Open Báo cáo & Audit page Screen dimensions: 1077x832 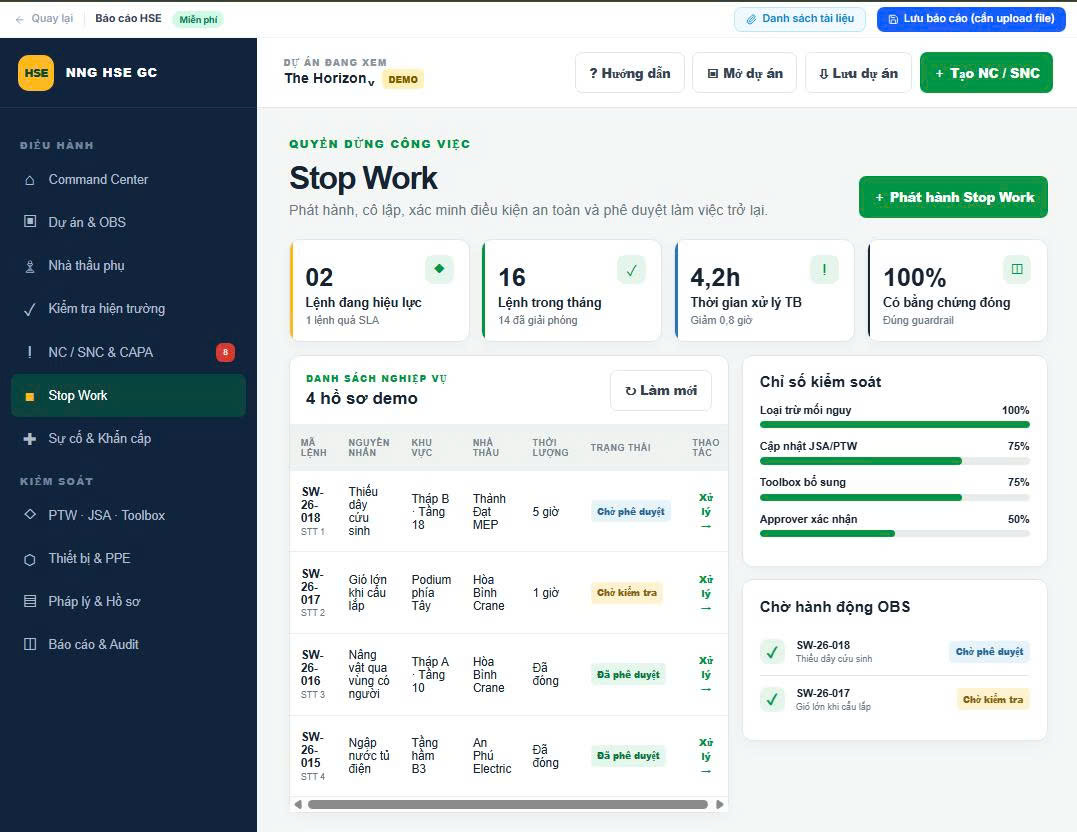128,644
